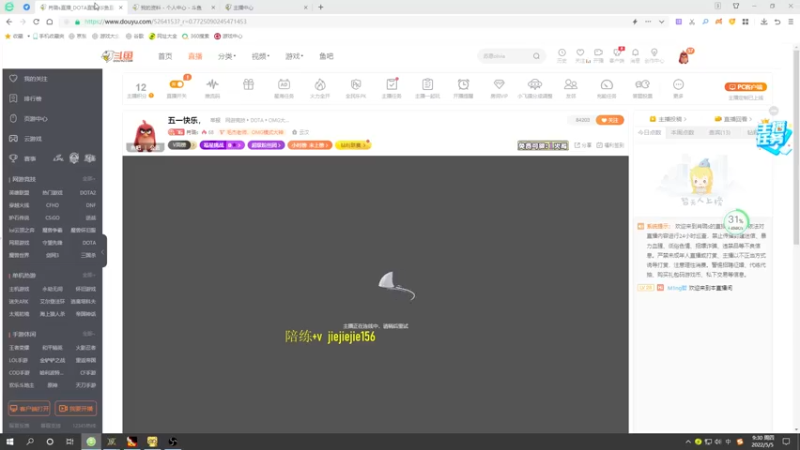Open the streamer task checklist icon
This screenshot has width=800, height=450.
coord(392,84)
